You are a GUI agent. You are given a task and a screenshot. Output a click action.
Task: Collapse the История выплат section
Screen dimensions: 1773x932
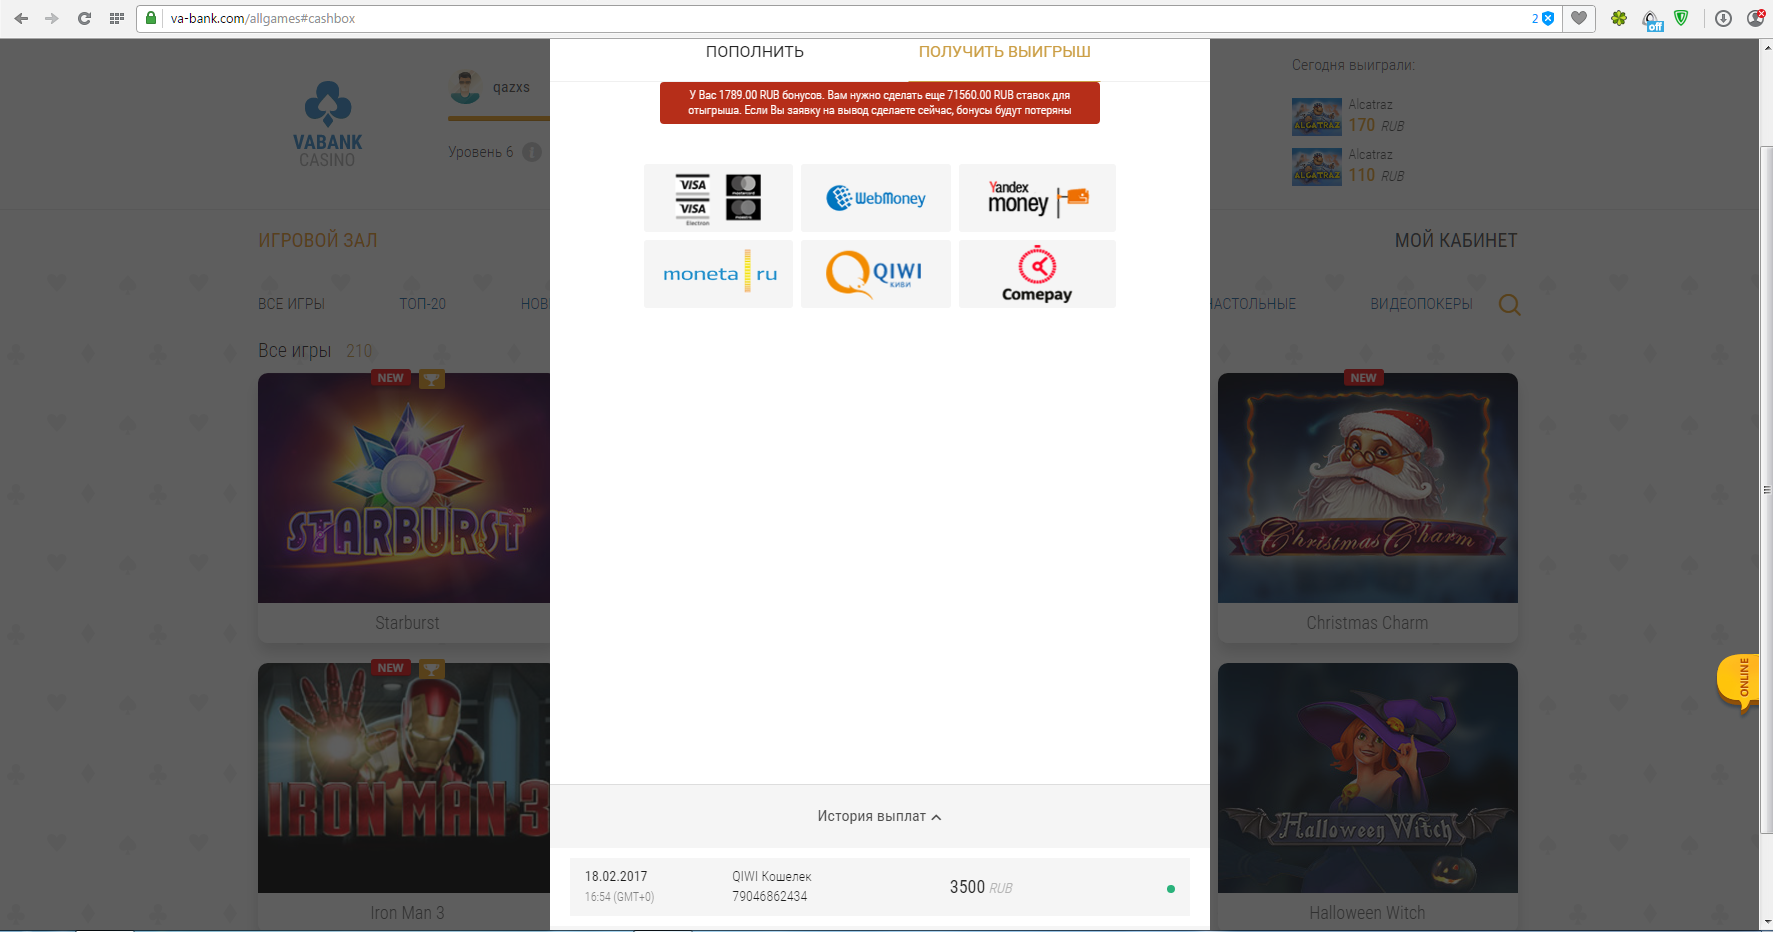click(x=880, y=816)
